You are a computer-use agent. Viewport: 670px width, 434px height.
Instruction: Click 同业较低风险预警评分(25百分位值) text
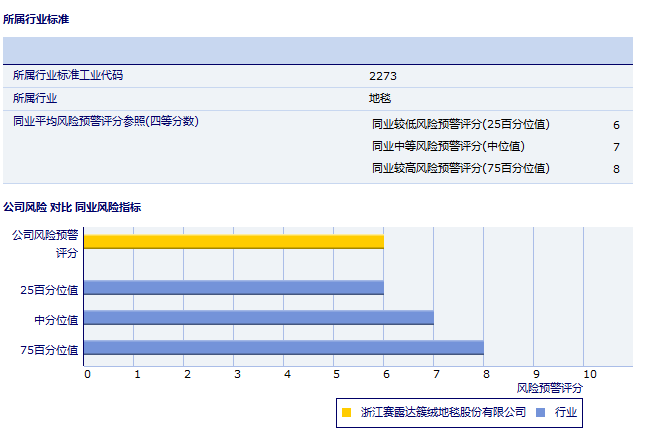click(460, 125)
